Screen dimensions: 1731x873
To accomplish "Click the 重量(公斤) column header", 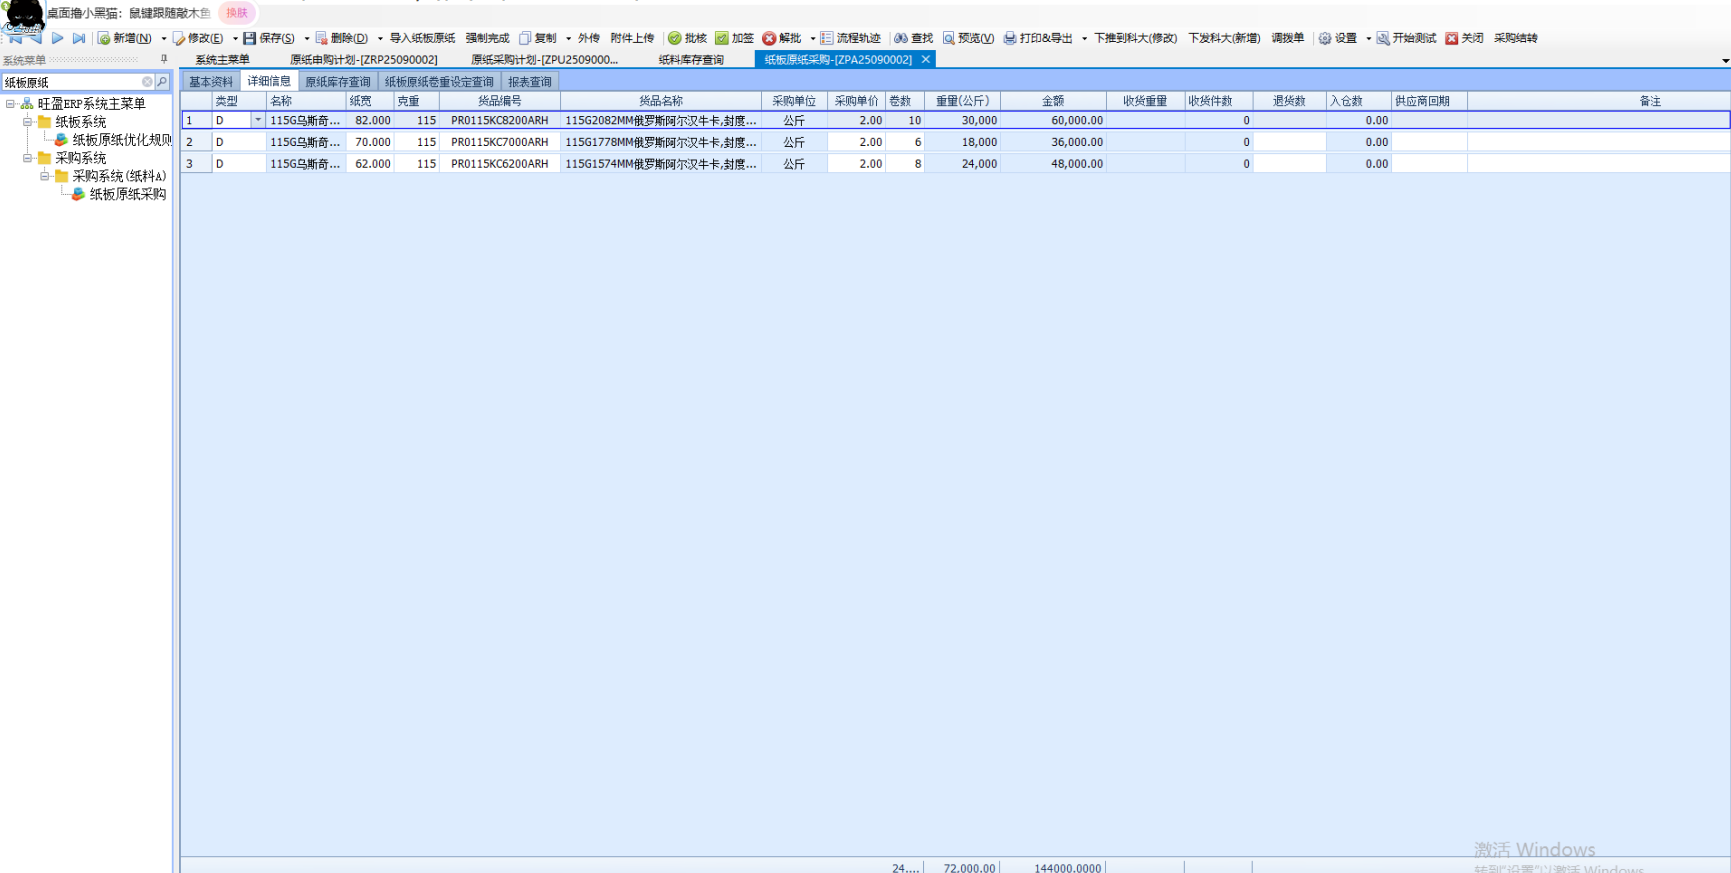I will pyautogui.click(x=962, y=101).
